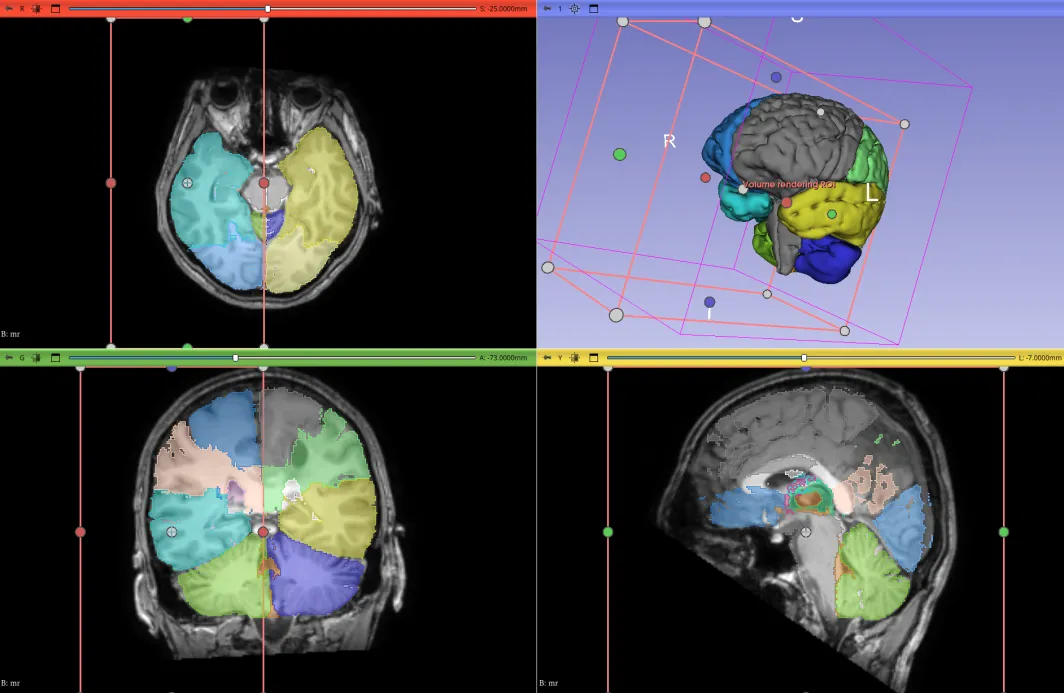Maximize the green coronal view icon
The height and width of the screenshot is (693, 1064).
55,357
